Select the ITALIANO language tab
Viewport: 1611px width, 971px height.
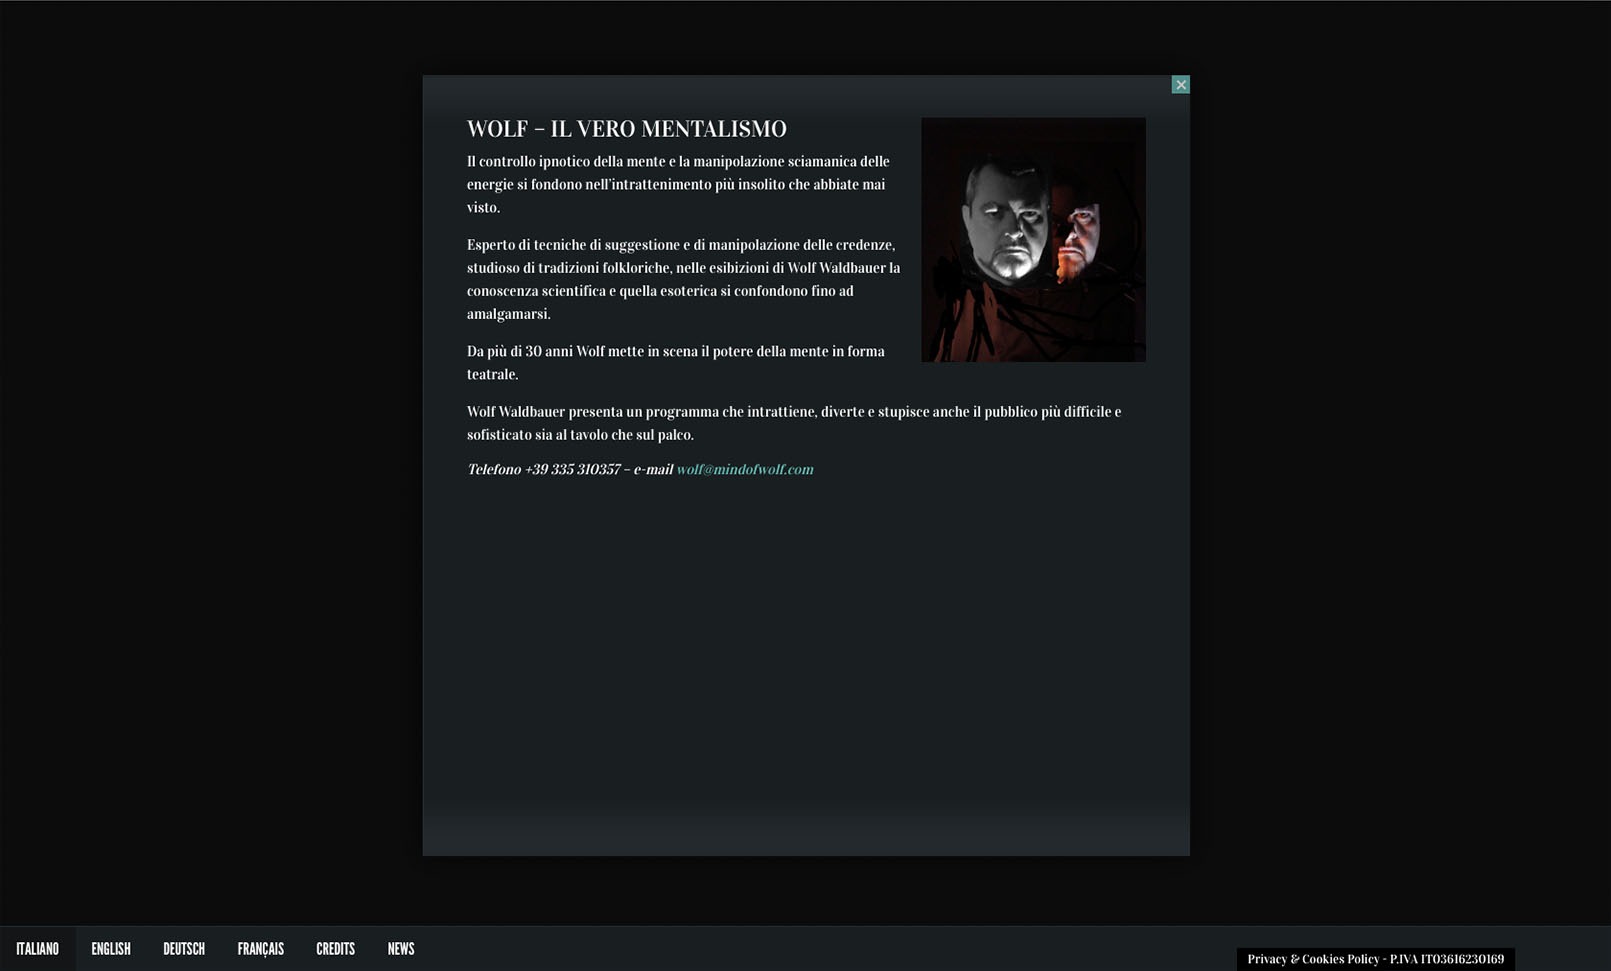37,949
